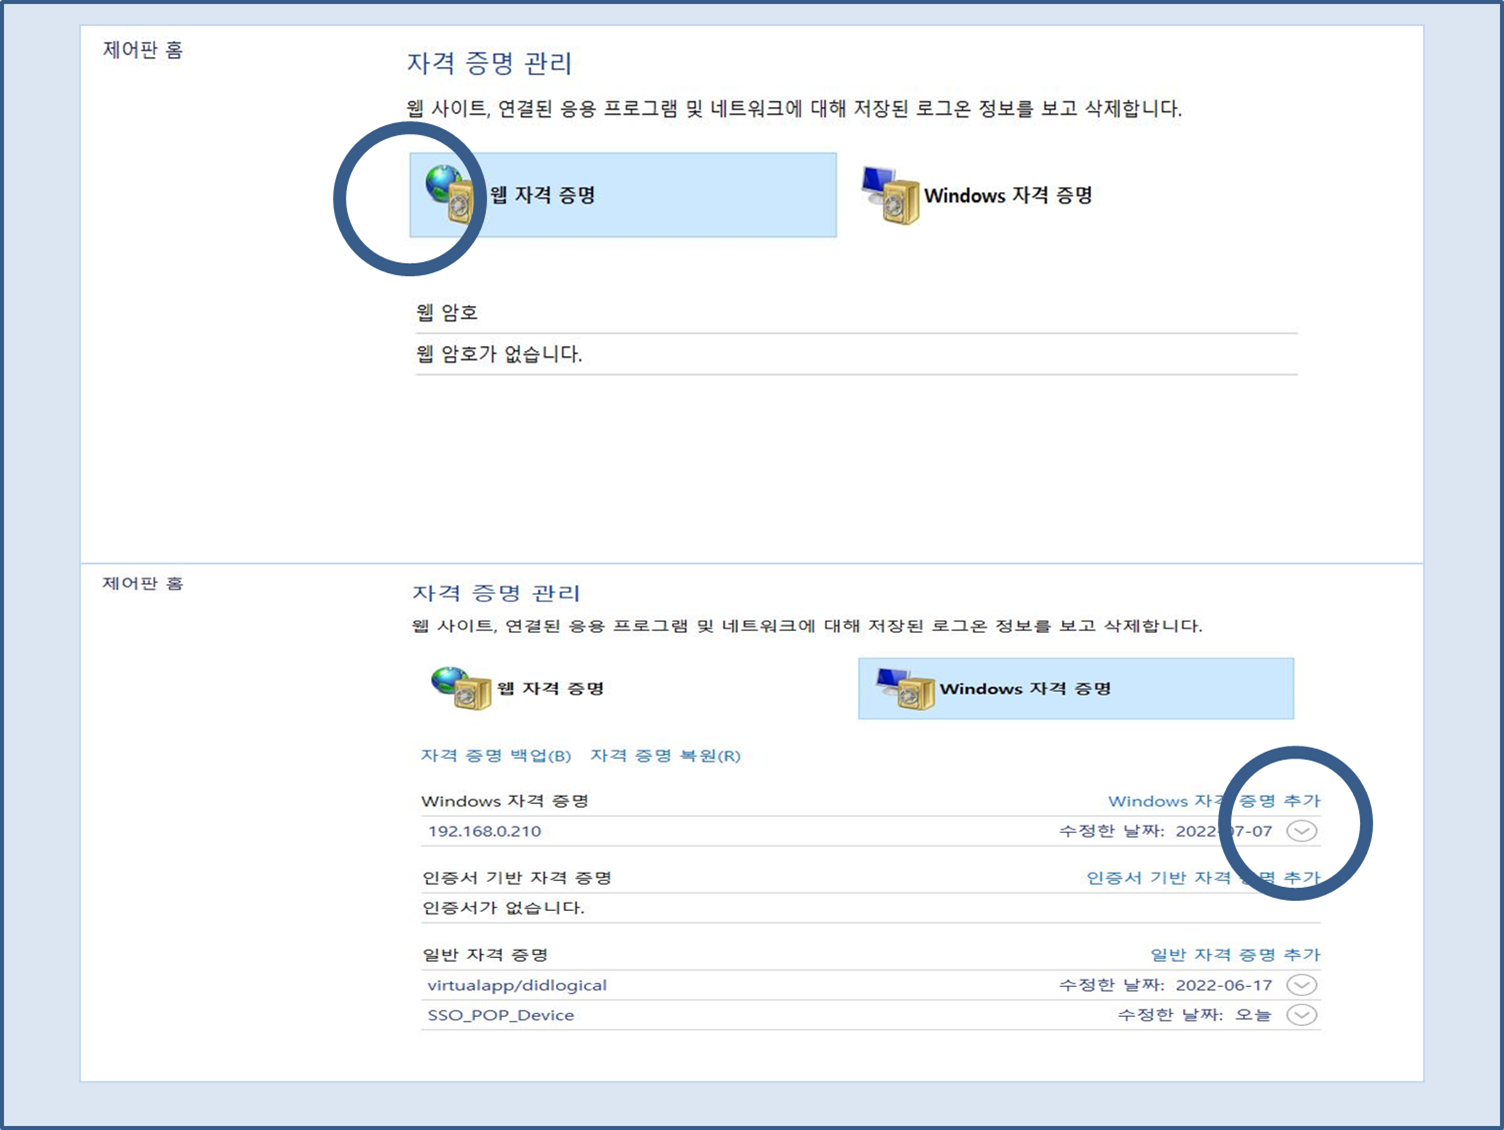Click the '웹 암호' section header
1504x1130 pixels.
coord(447,312)
